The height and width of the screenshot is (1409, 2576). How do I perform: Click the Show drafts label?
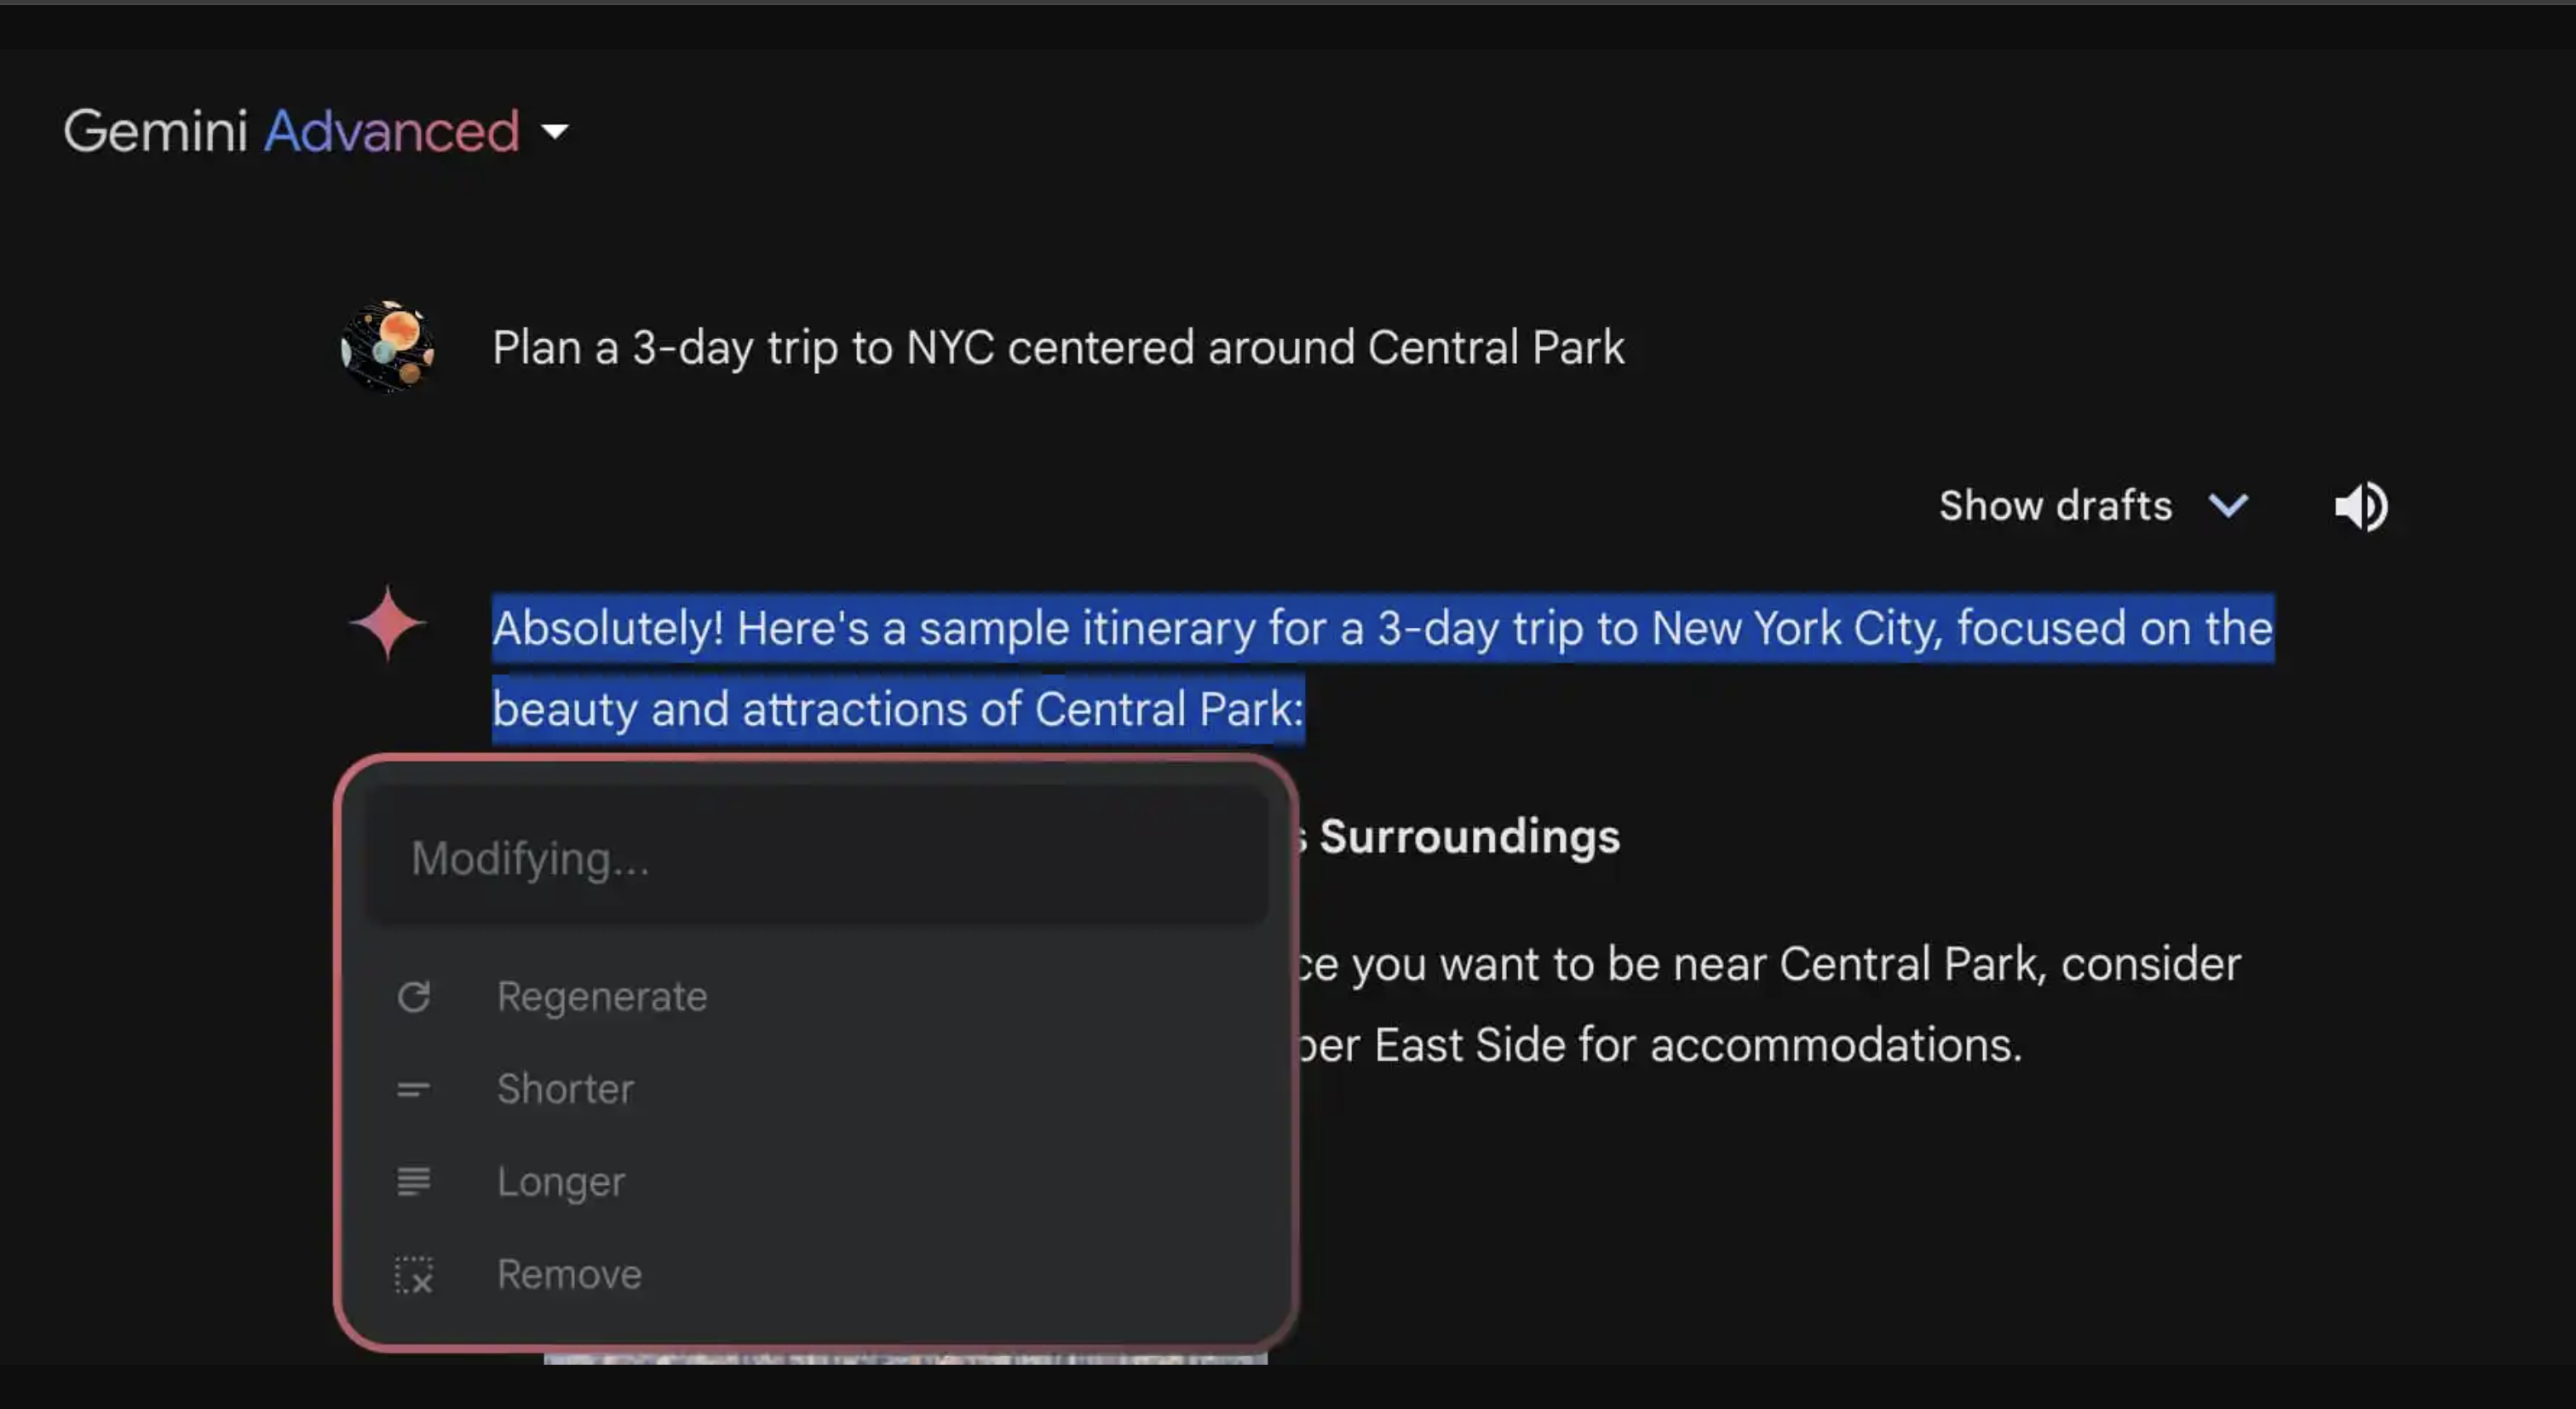click(x=2055, y=506)
